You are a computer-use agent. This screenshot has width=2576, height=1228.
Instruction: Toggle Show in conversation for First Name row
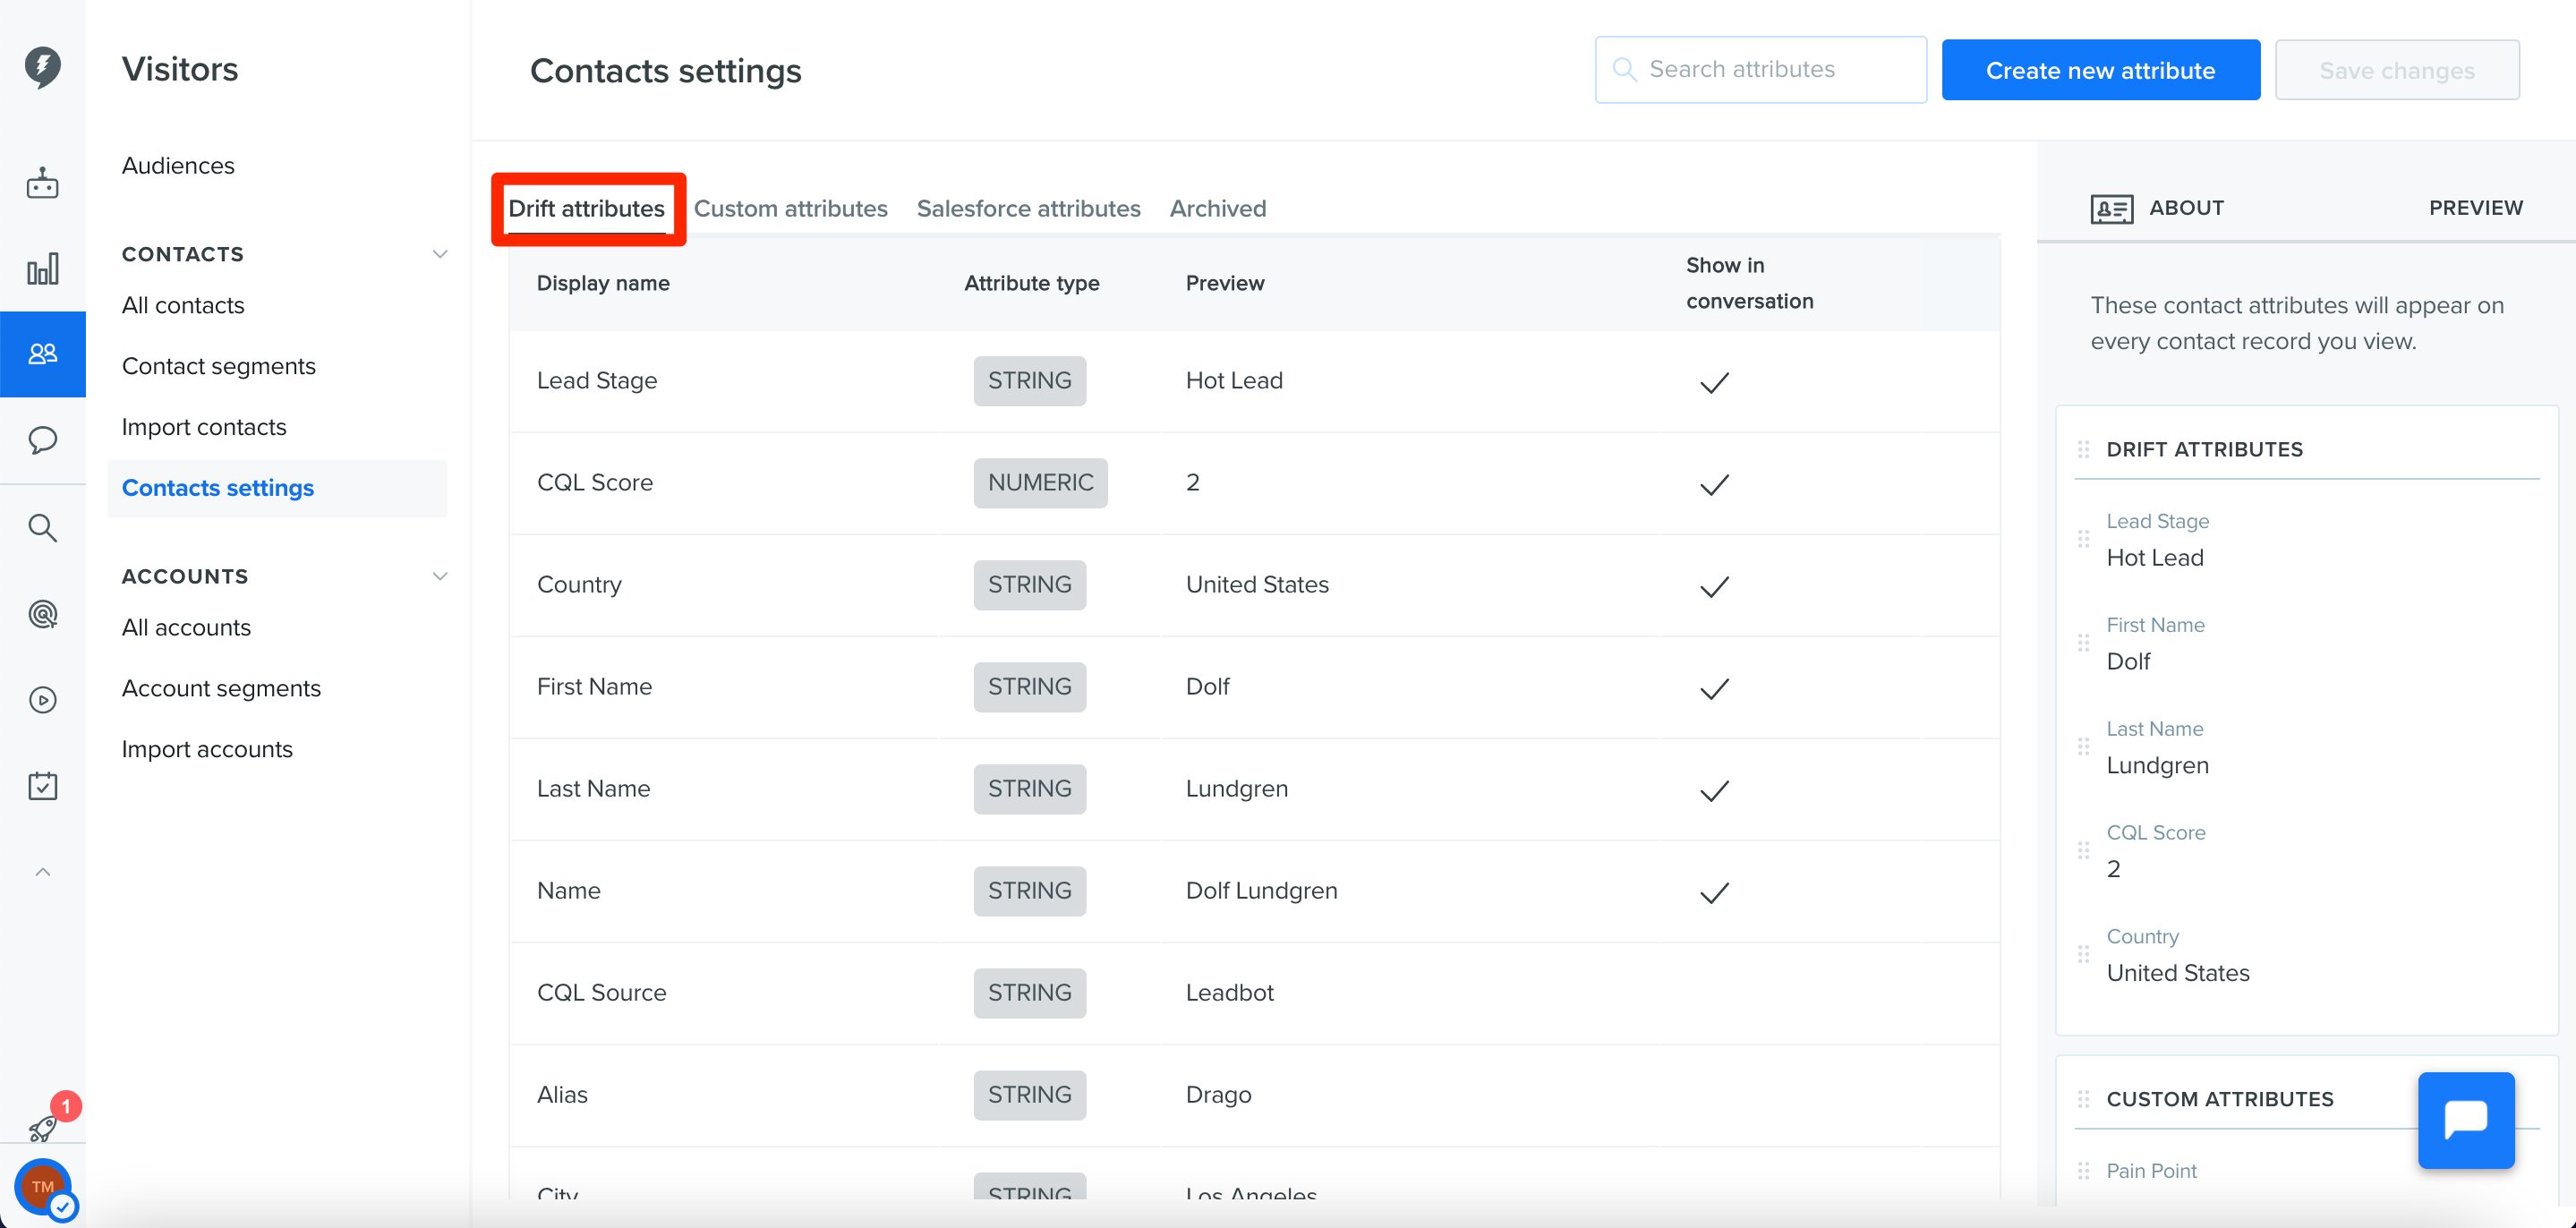point(1714,689)
